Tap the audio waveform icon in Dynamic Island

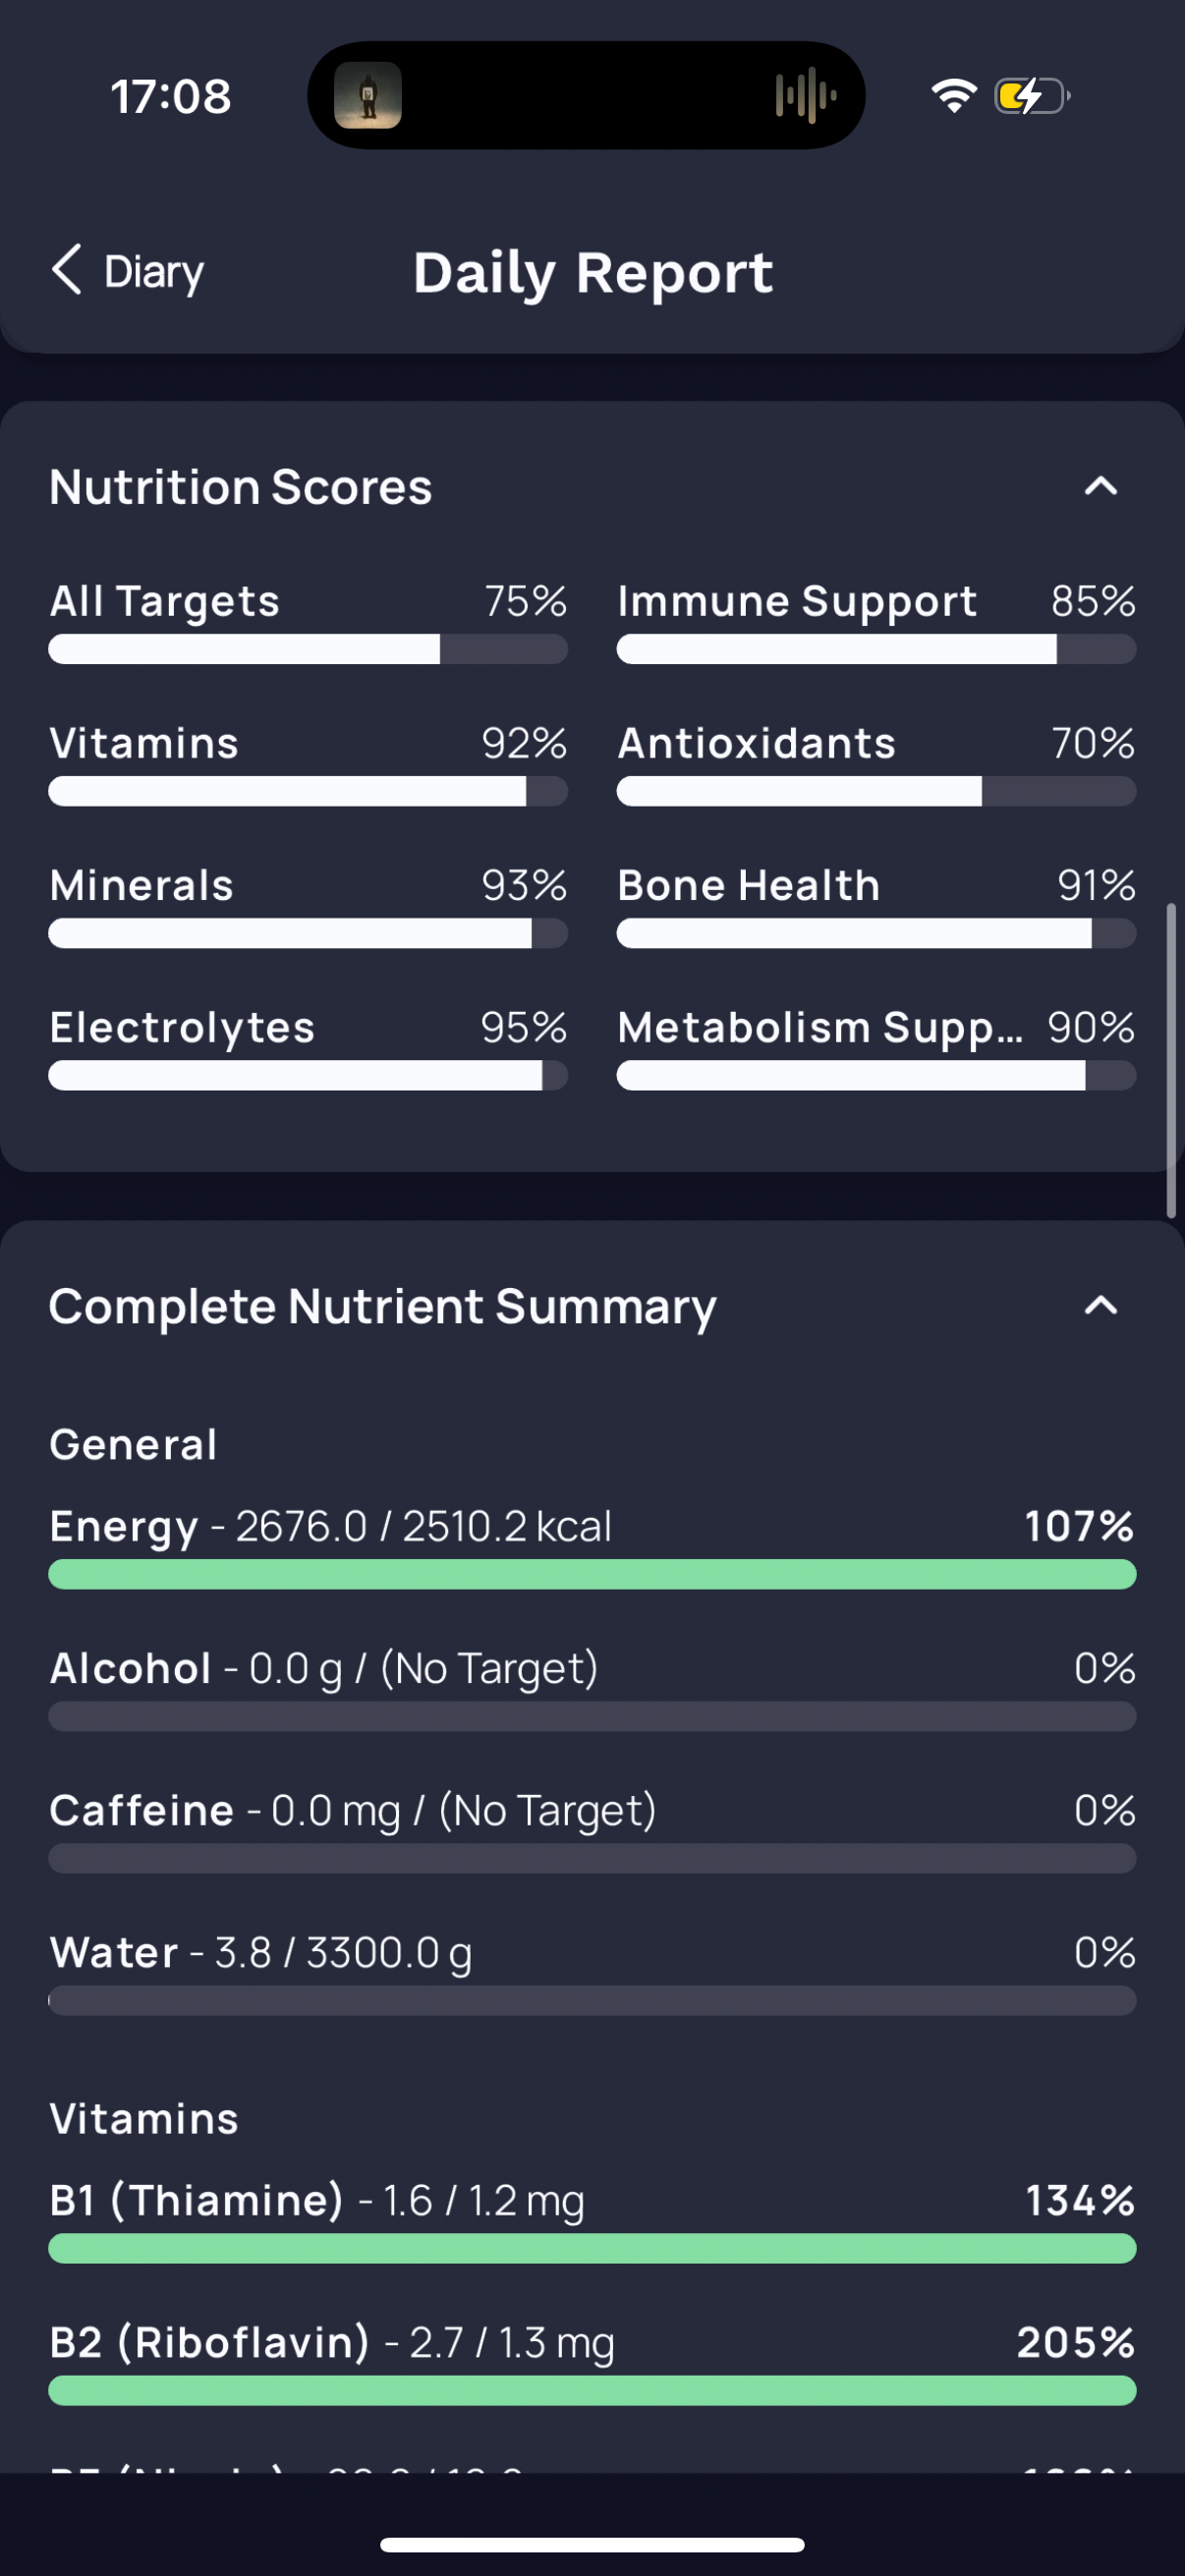(x=805, y=96)
